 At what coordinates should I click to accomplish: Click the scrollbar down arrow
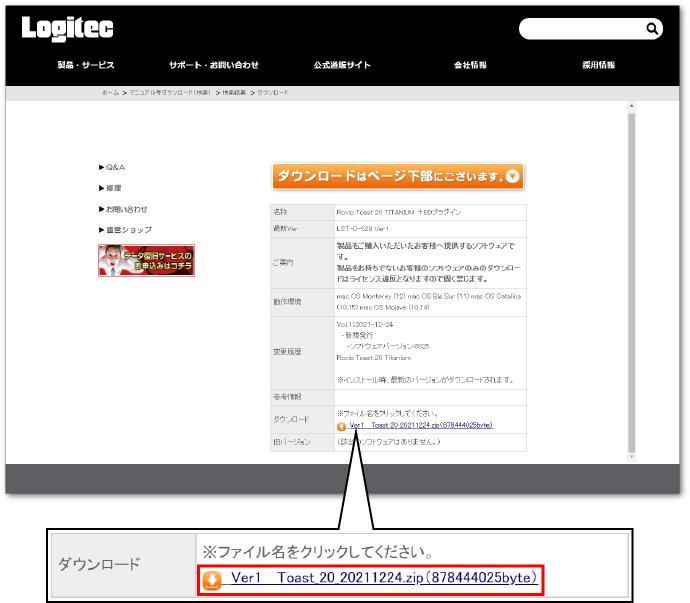point(631,457)
